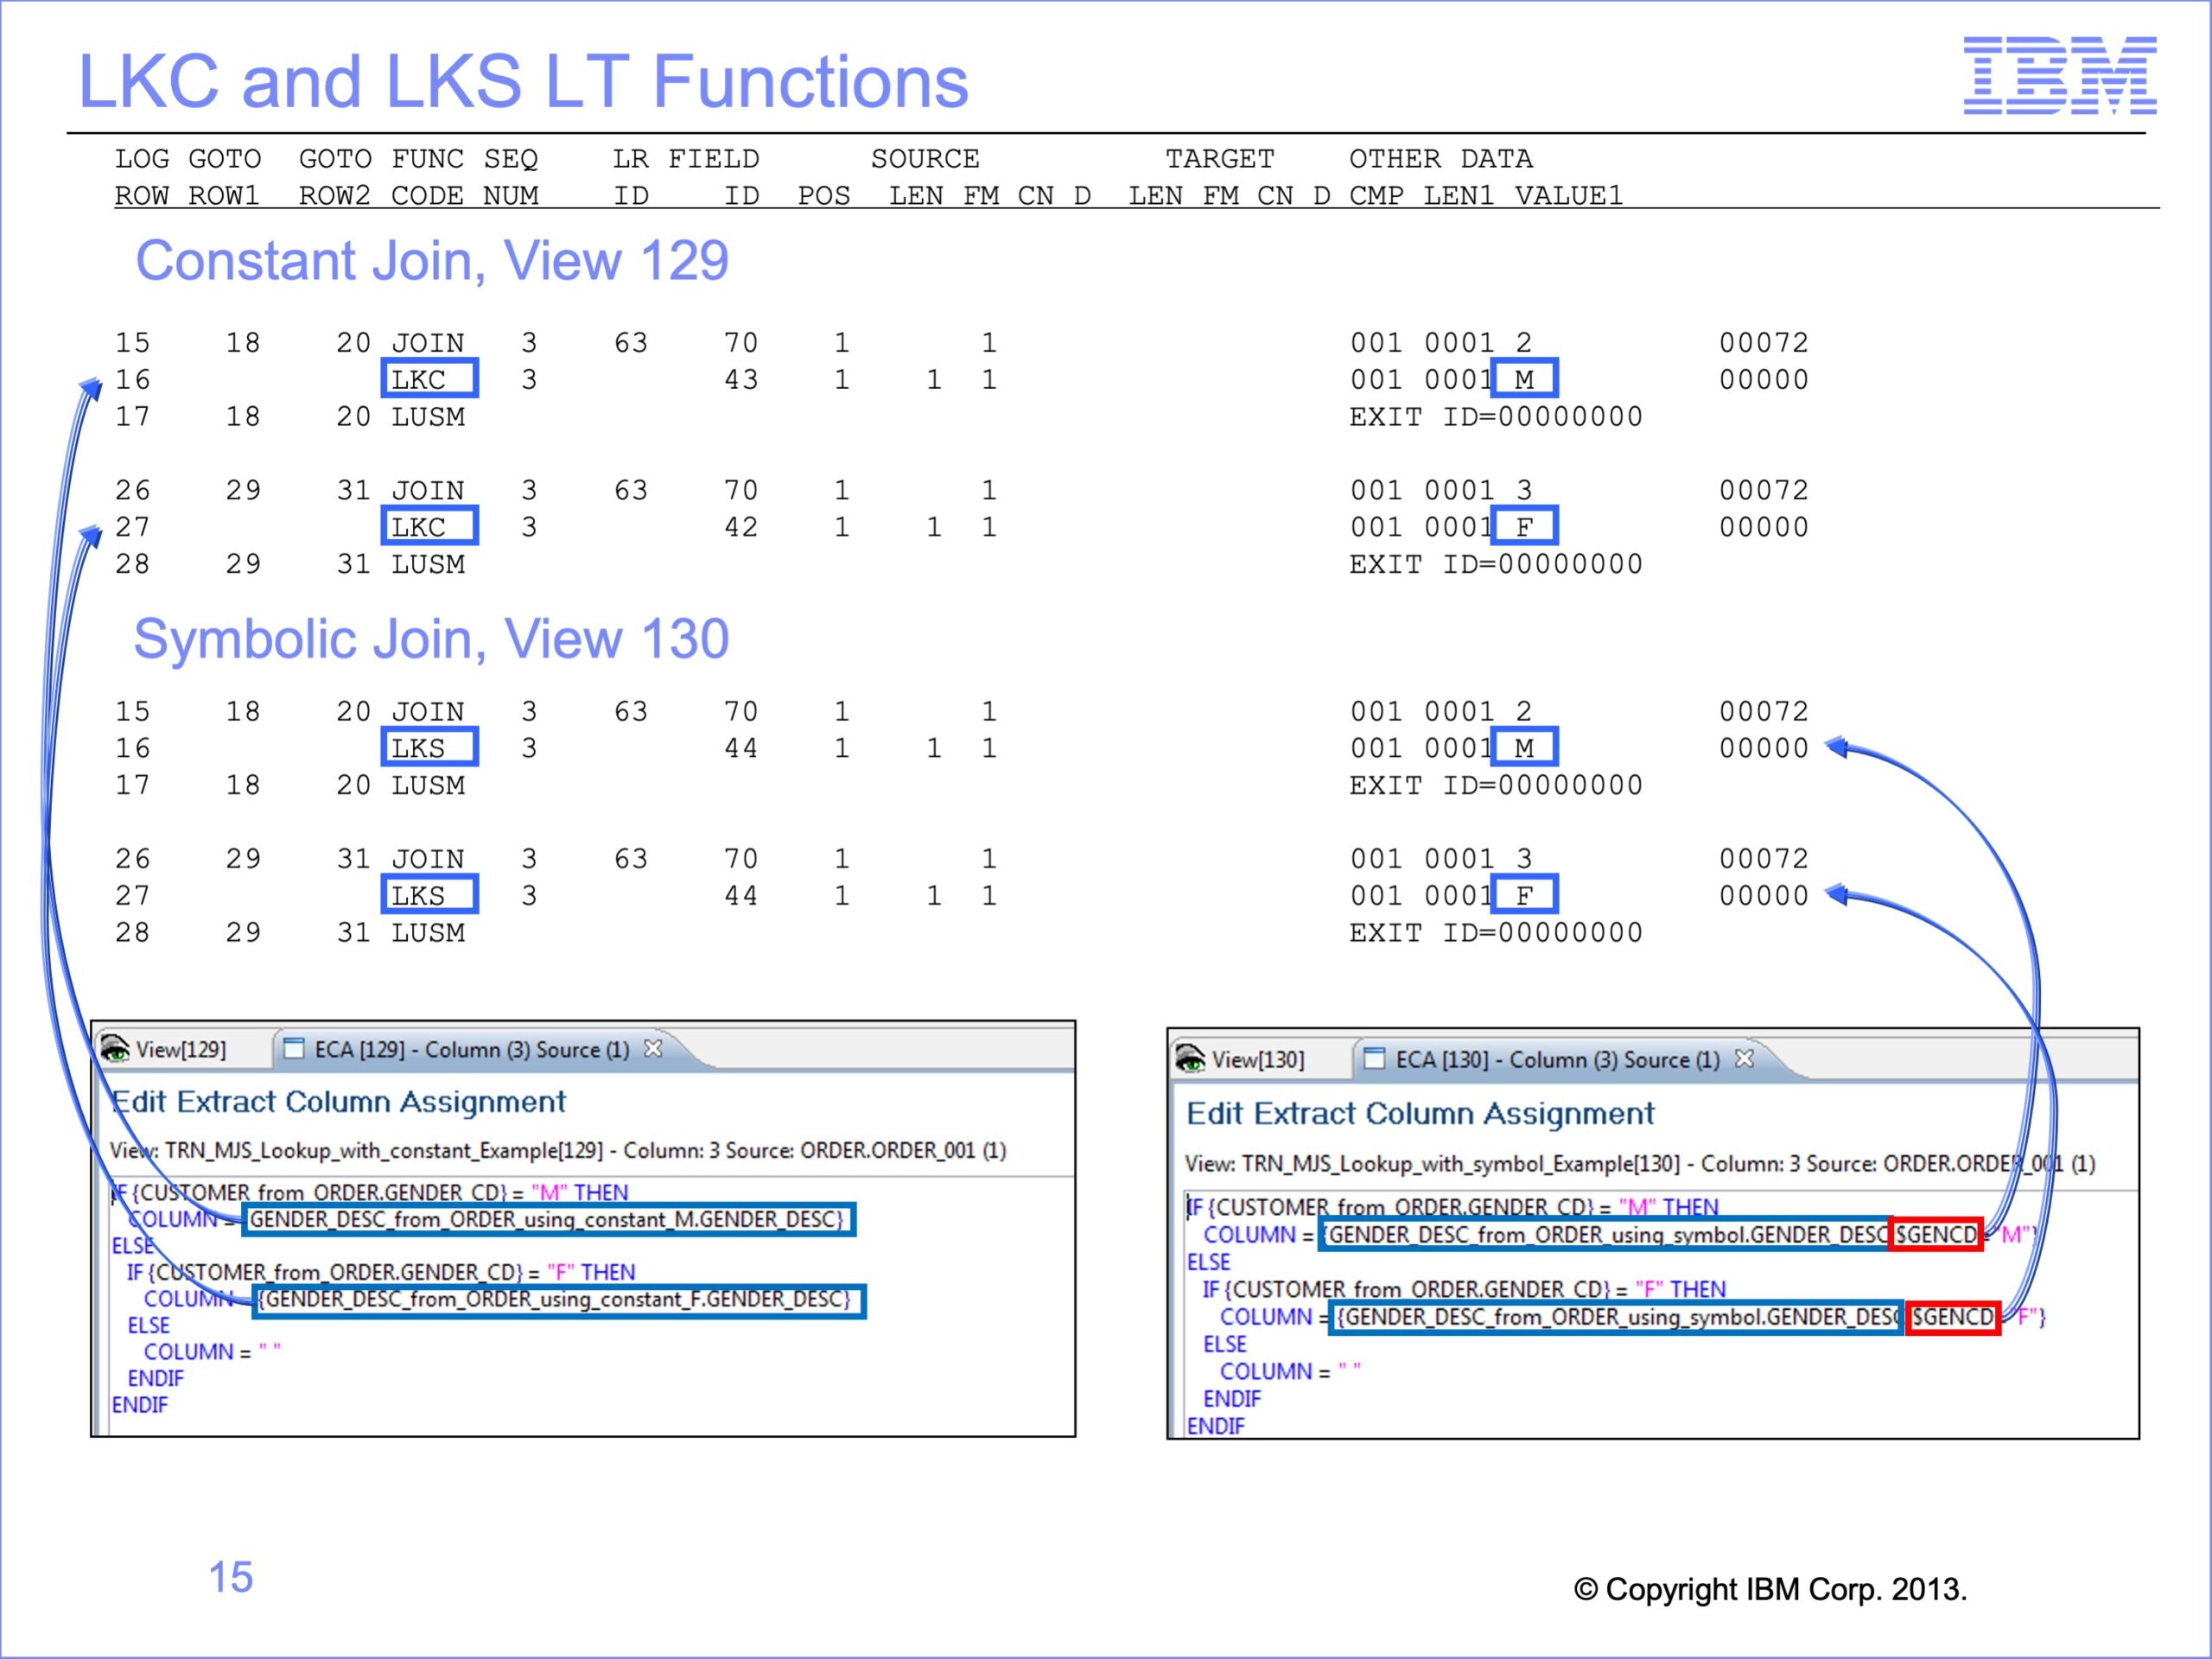Click the using_symbol.GENDER_DESC text after the "M" condition
The width and height of the screenshot is (2212, 1659).
[1605, 1235]
